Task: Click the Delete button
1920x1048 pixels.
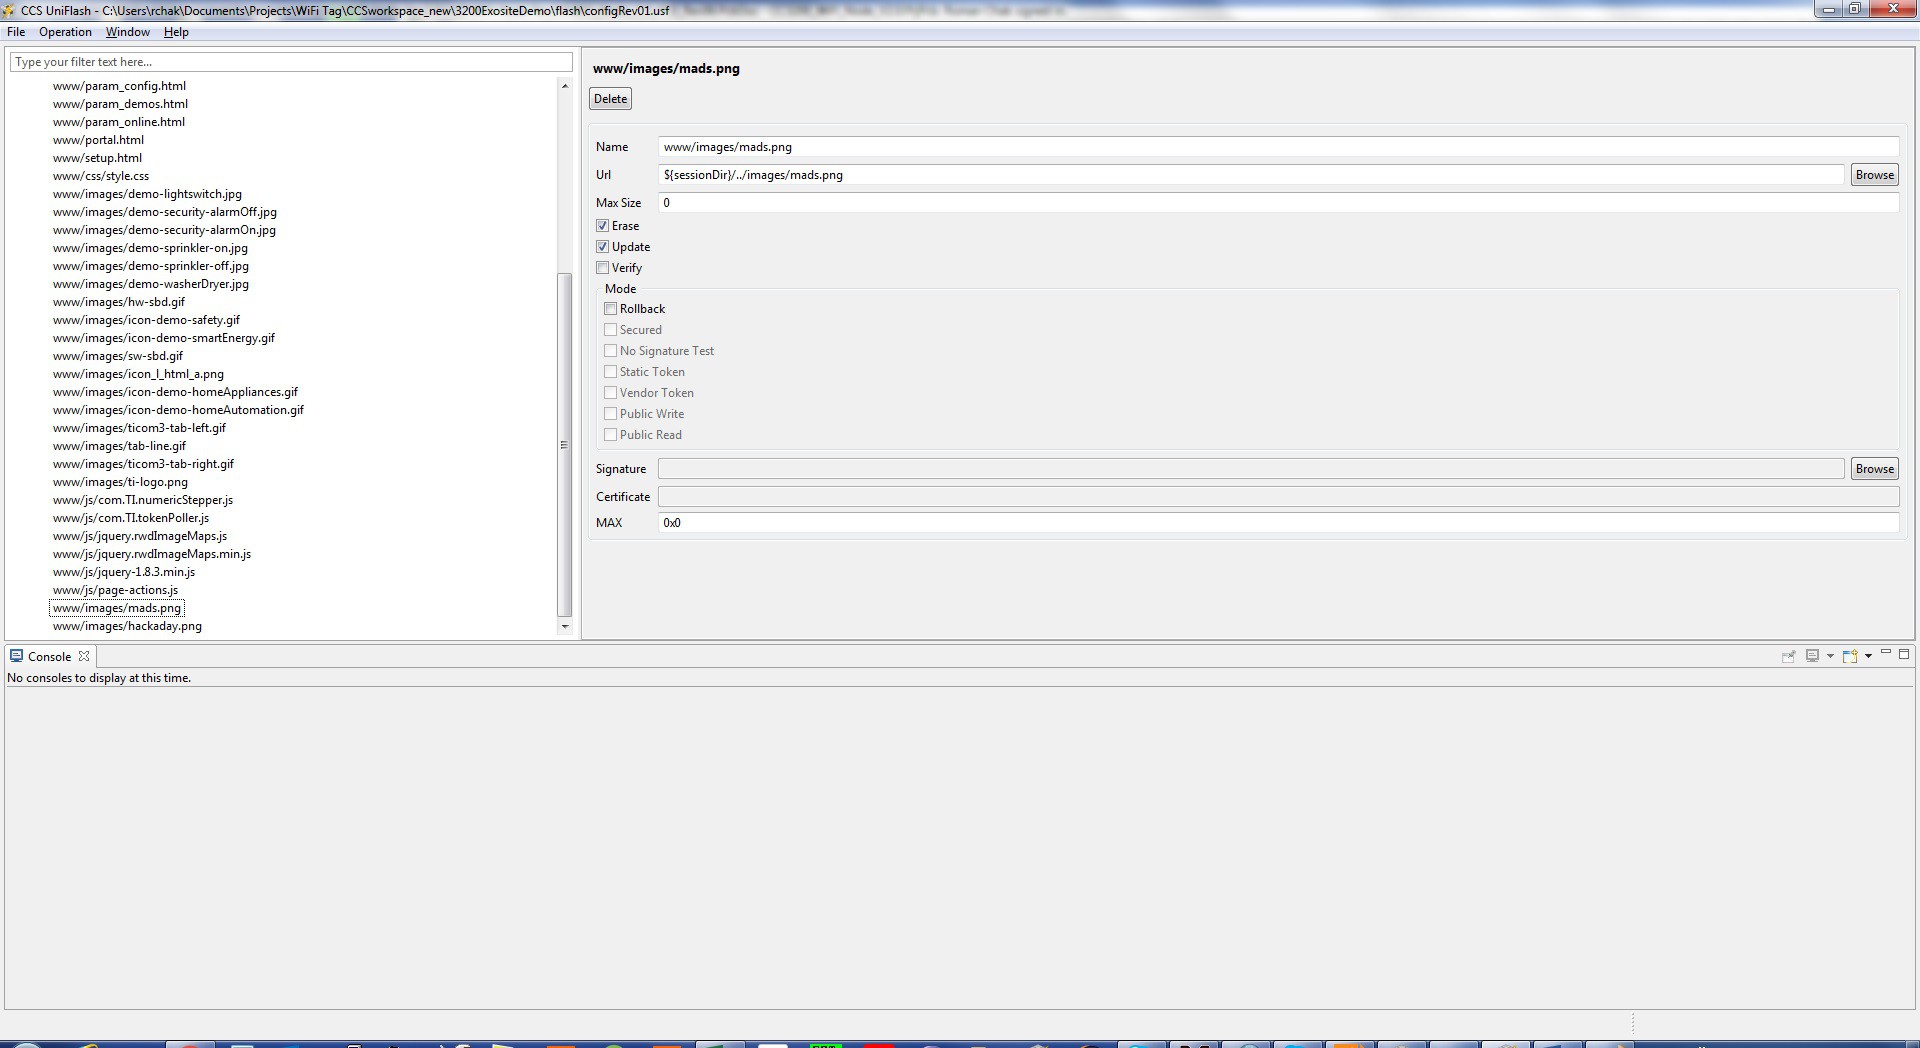Action: pyautogui.click(x=610, y=99)
